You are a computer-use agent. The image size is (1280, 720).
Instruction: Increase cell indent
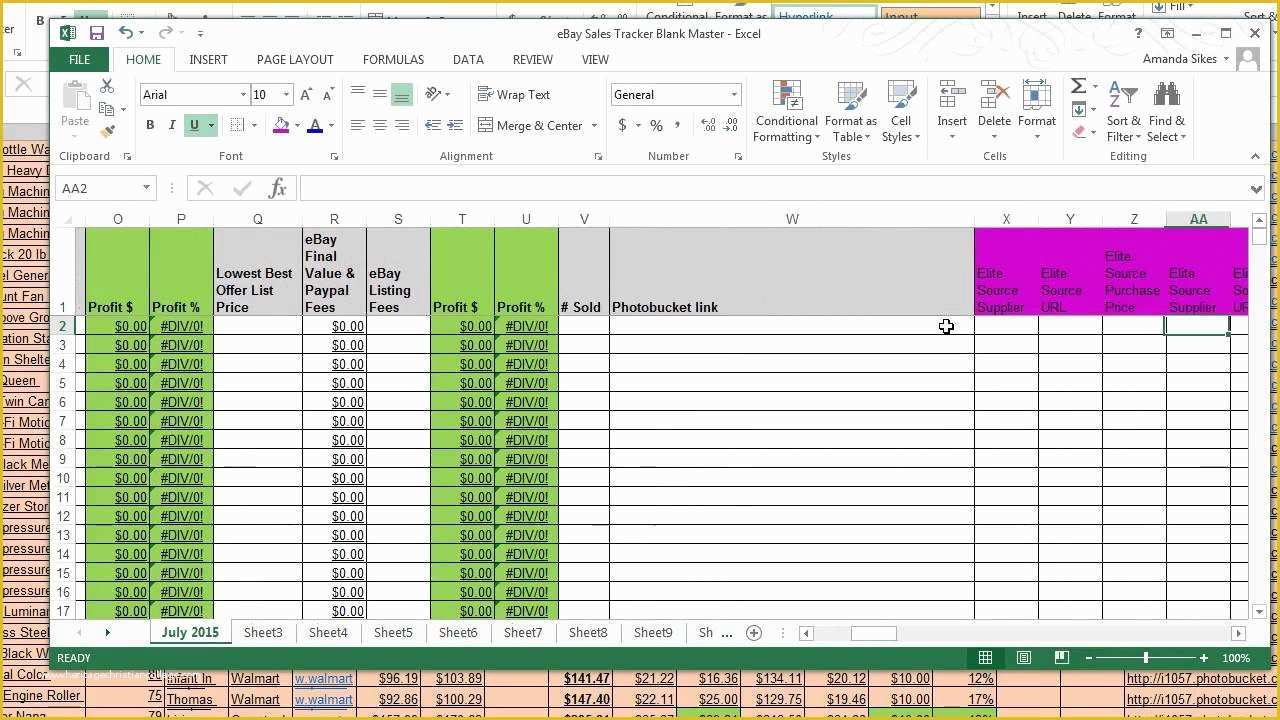[455, 125]
